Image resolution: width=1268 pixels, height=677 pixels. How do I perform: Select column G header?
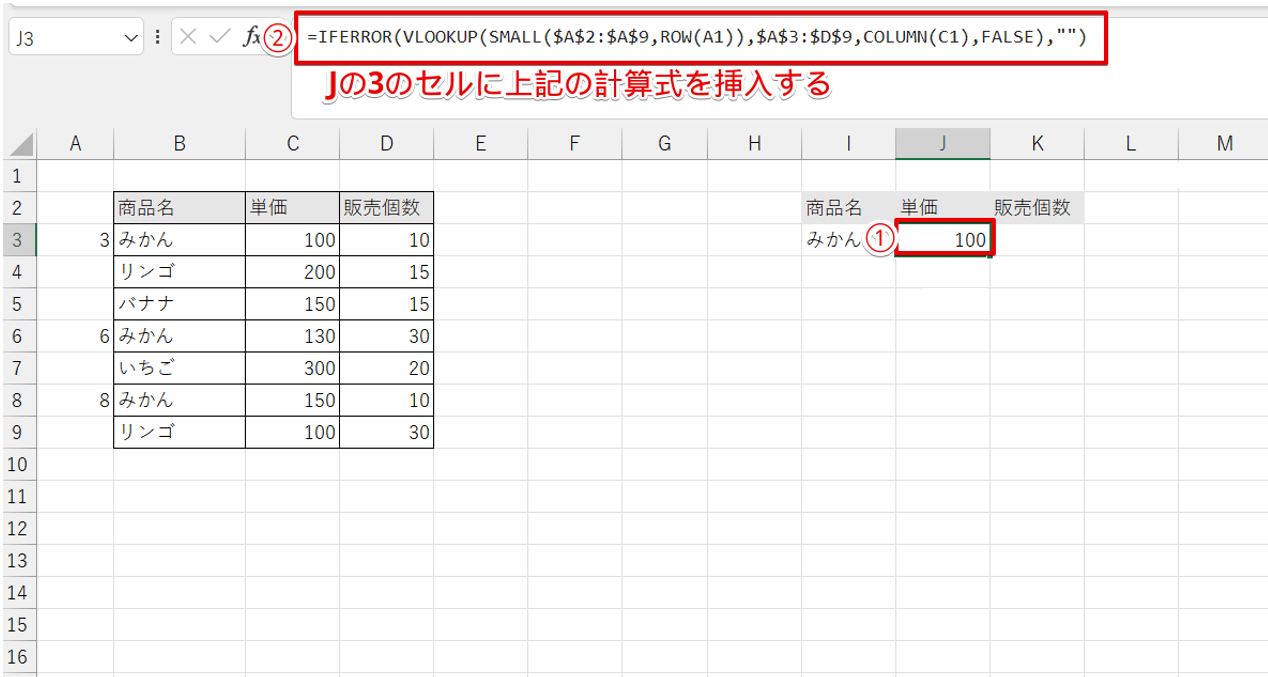click(x=665, y=144)
